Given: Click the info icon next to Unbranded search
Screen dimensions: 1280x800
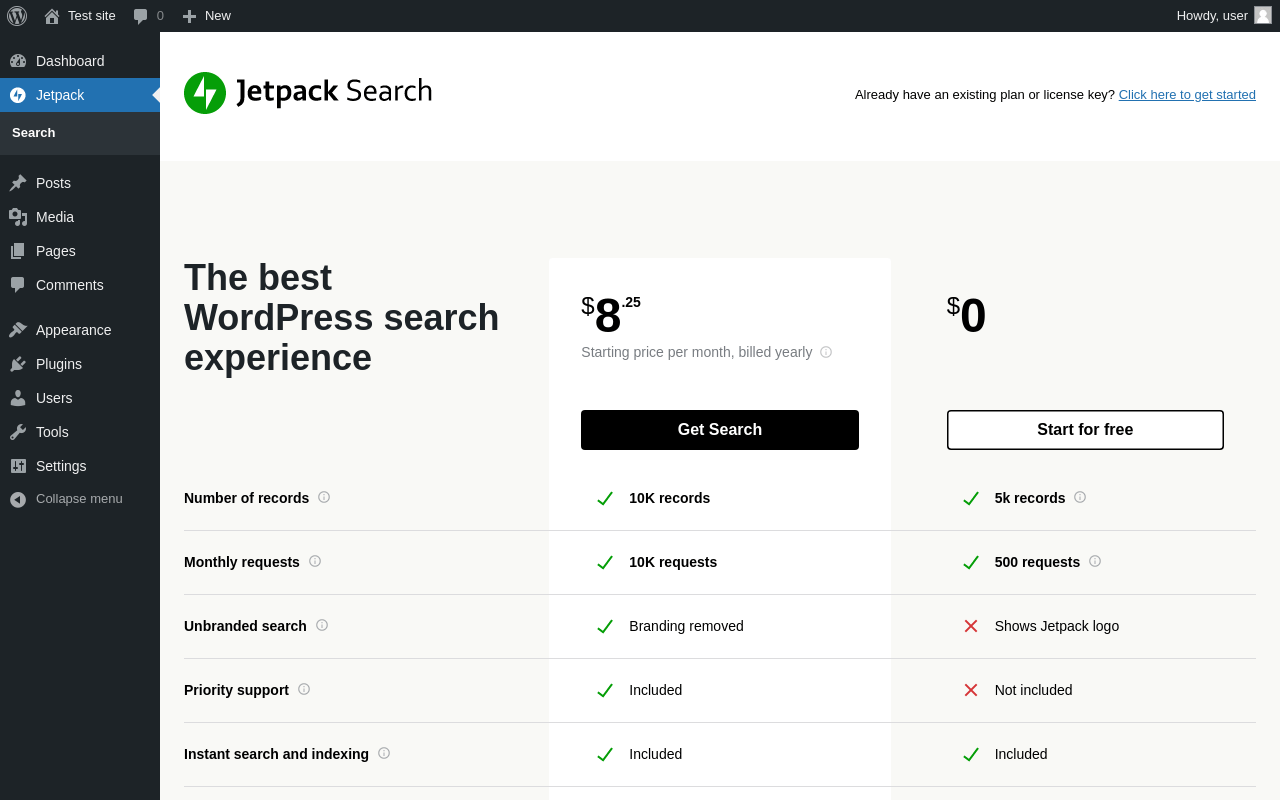Looking at the screenshot, I should tap(322, 625).
